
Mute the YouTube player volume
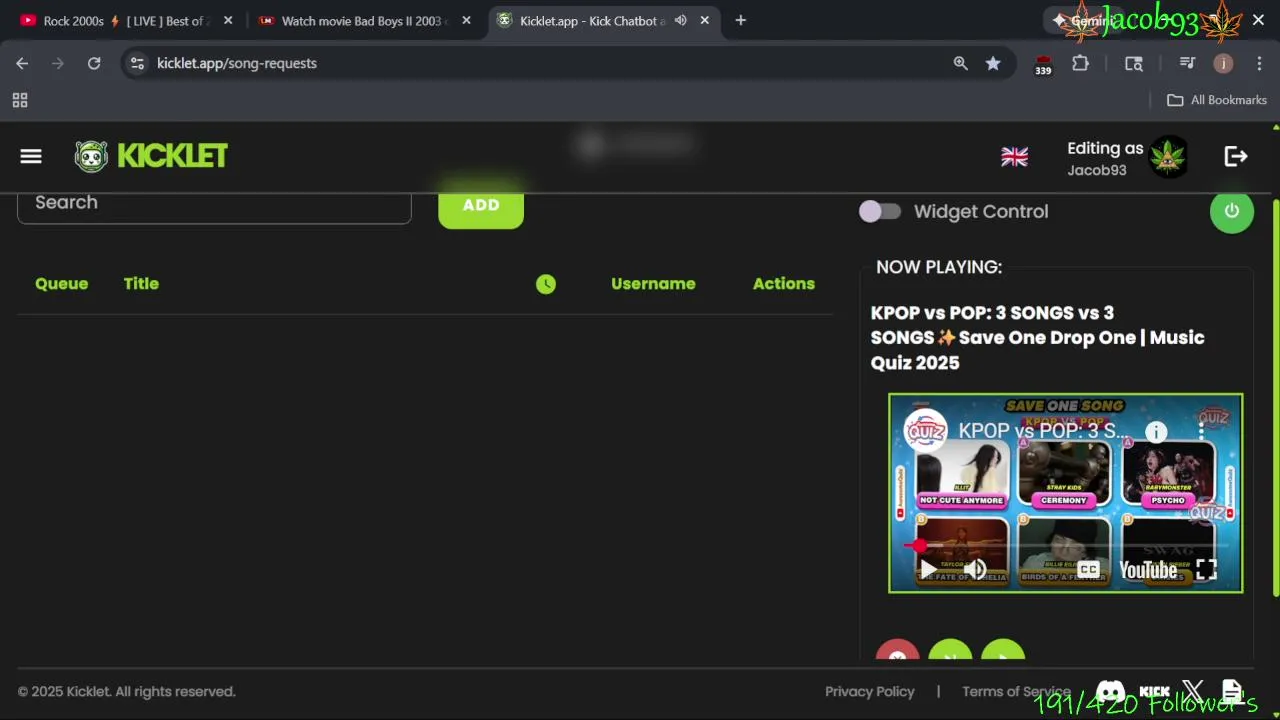point(975,570)
